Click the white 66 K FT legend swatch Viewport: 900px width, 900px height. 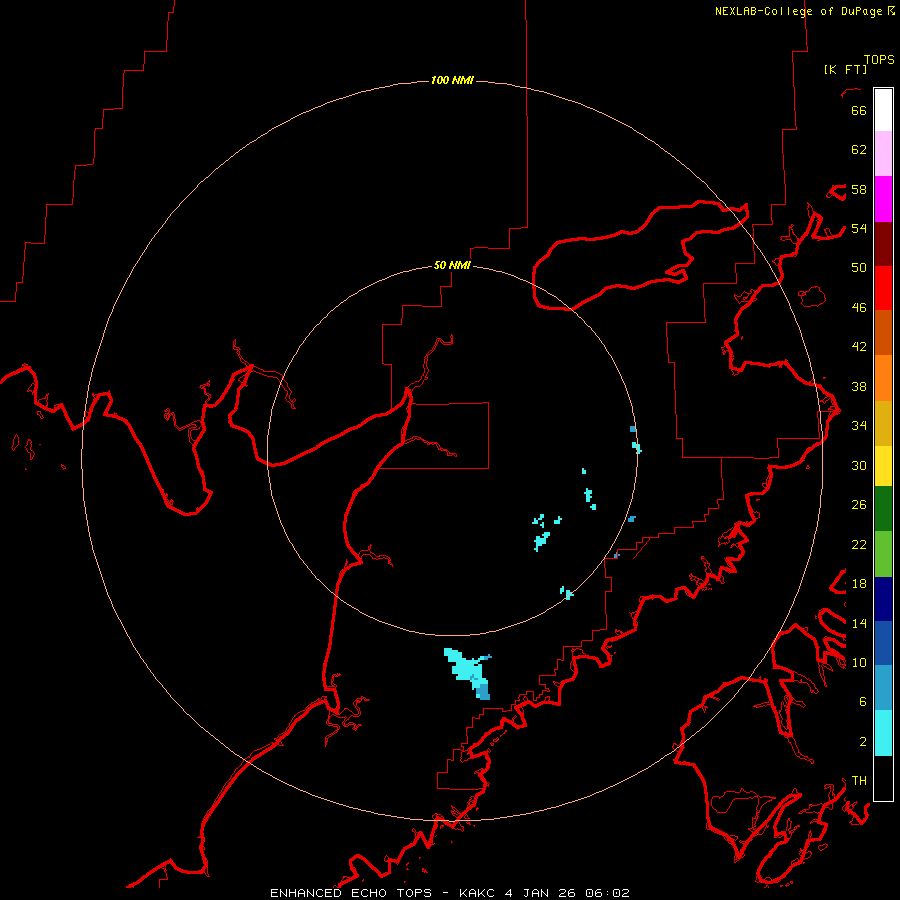tap(883, 110)
